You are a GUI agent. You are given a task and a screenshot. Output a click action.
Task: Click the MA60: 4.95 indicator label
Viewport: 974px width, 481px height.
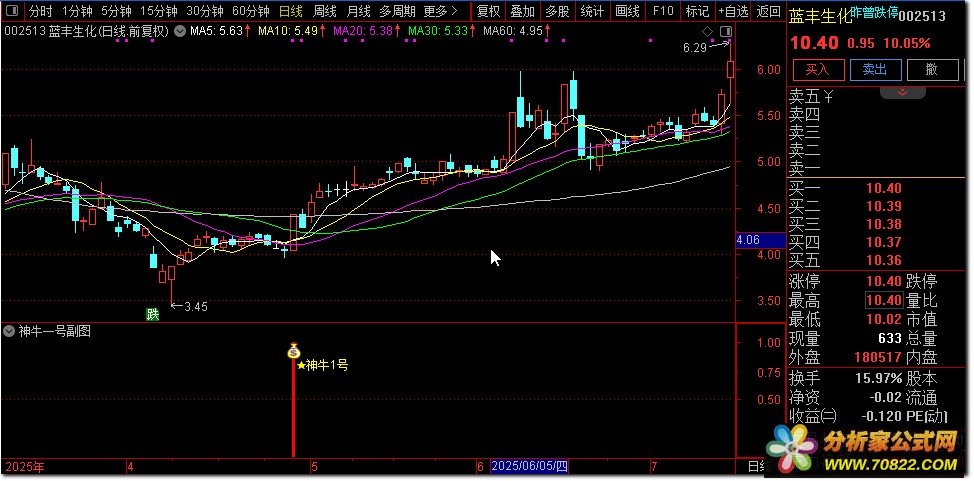pyautogui.click(x=517, y=31)
